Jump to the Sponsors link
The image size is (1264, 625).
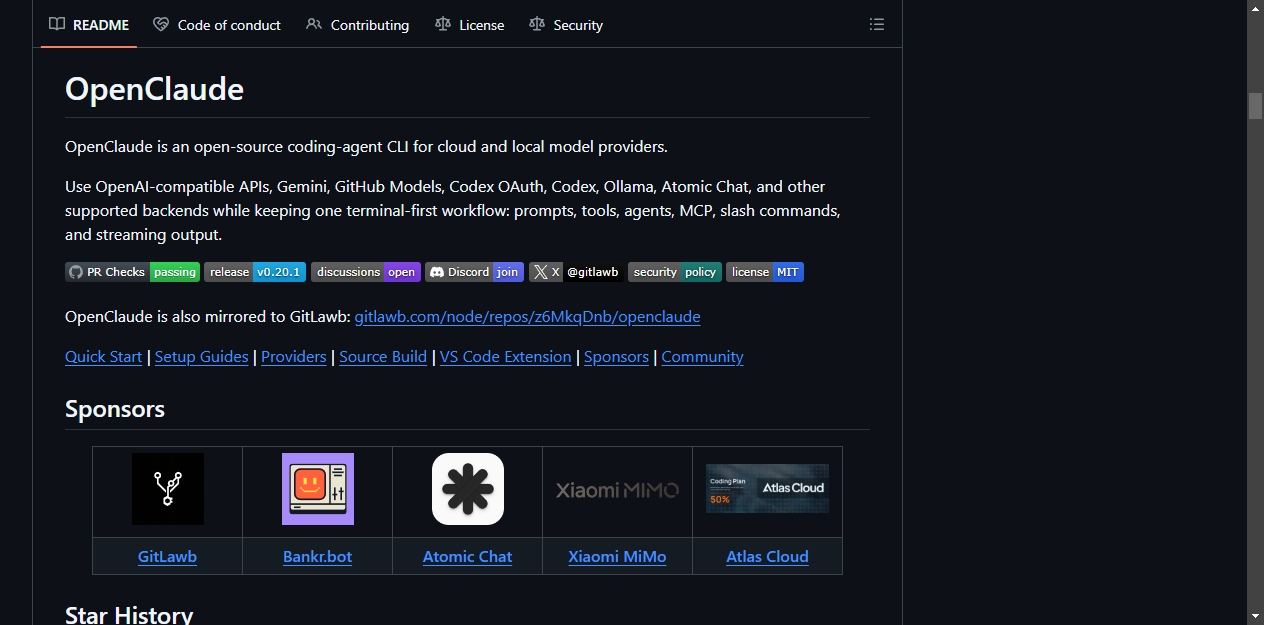click(x=616, y=357)
